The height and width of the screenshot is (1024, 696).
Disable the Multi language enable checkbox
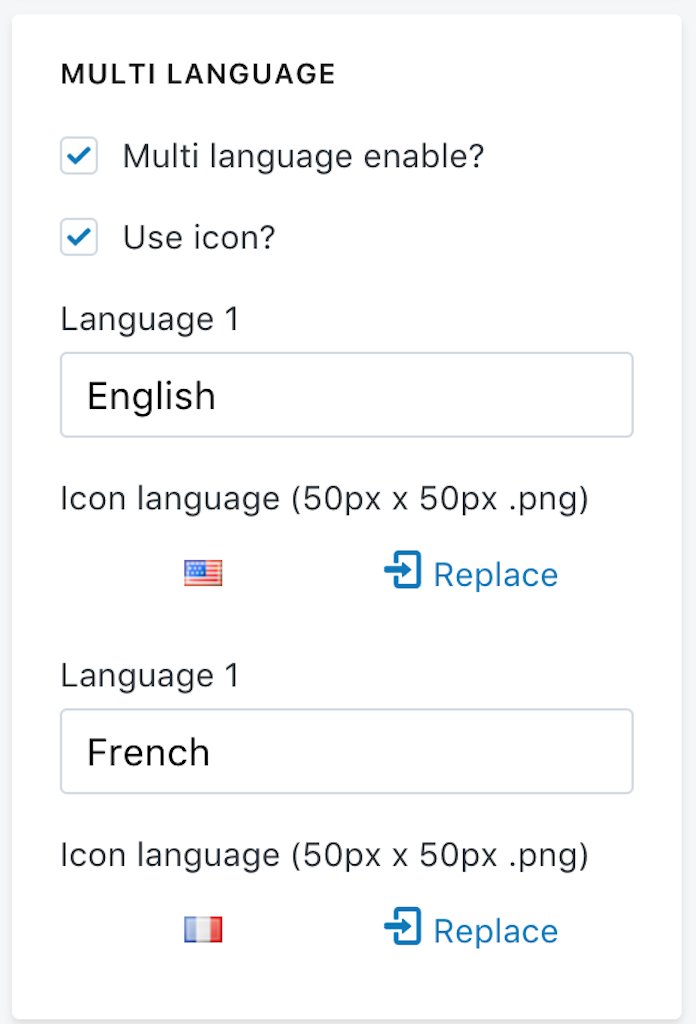click(x=79, y=157)
